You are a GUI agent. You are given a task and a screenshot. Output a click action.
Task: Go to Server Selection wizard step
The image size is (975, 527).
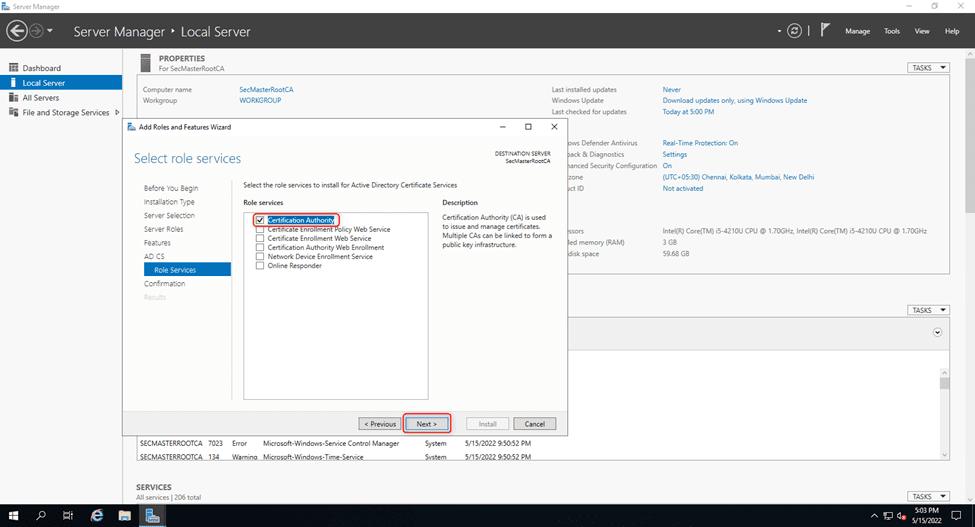169,216
